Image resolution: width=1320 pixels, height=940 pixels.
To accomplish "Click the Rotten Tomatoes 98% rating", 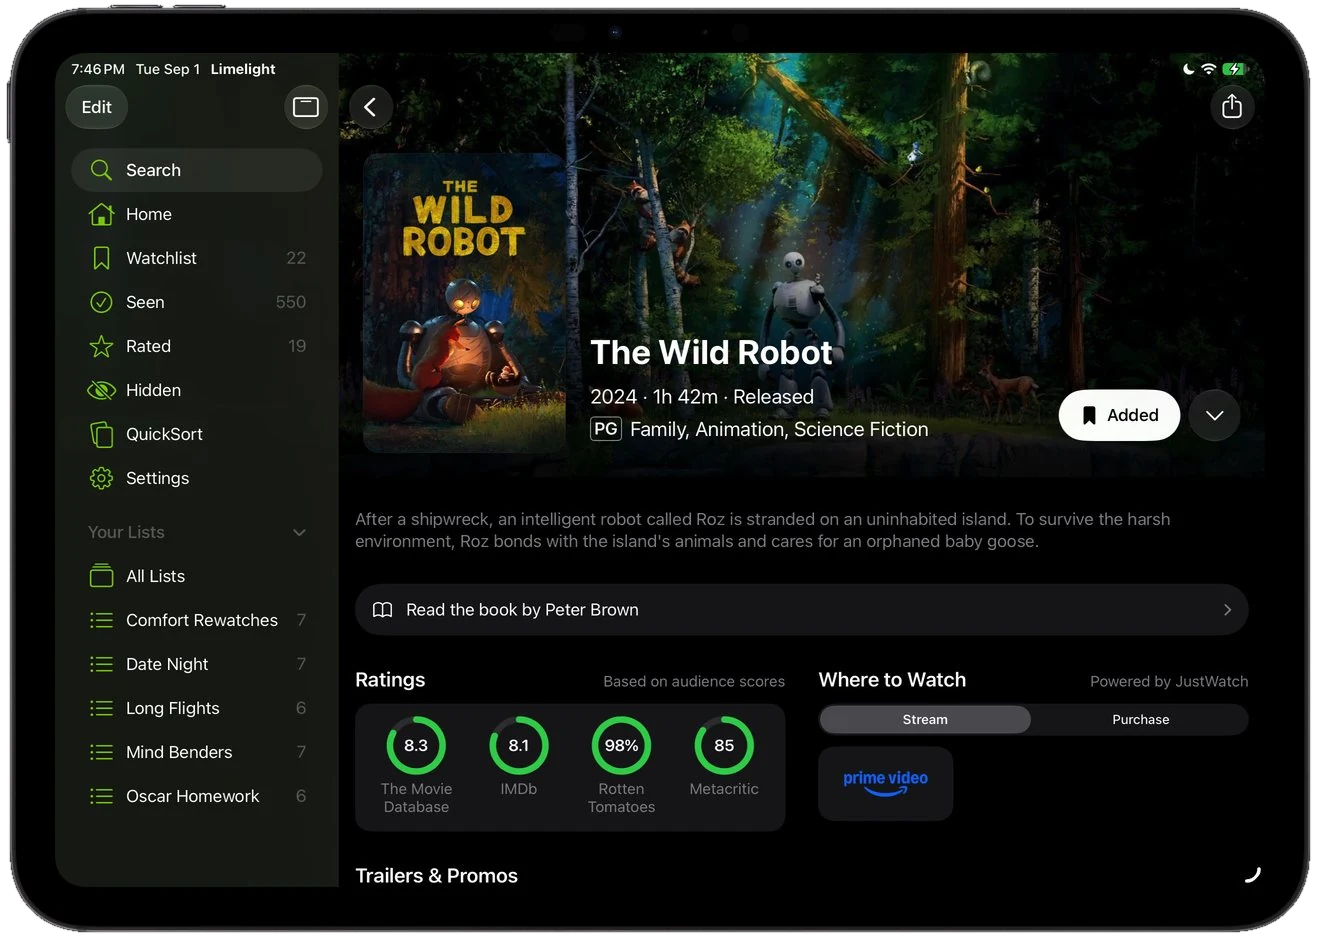I will point(621,765).
